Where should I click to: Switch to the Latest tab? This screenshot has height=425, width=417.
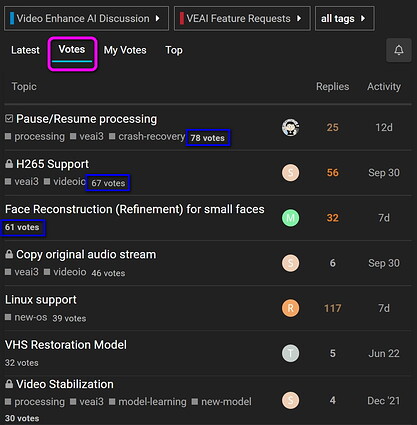click(x=25, y=50)
